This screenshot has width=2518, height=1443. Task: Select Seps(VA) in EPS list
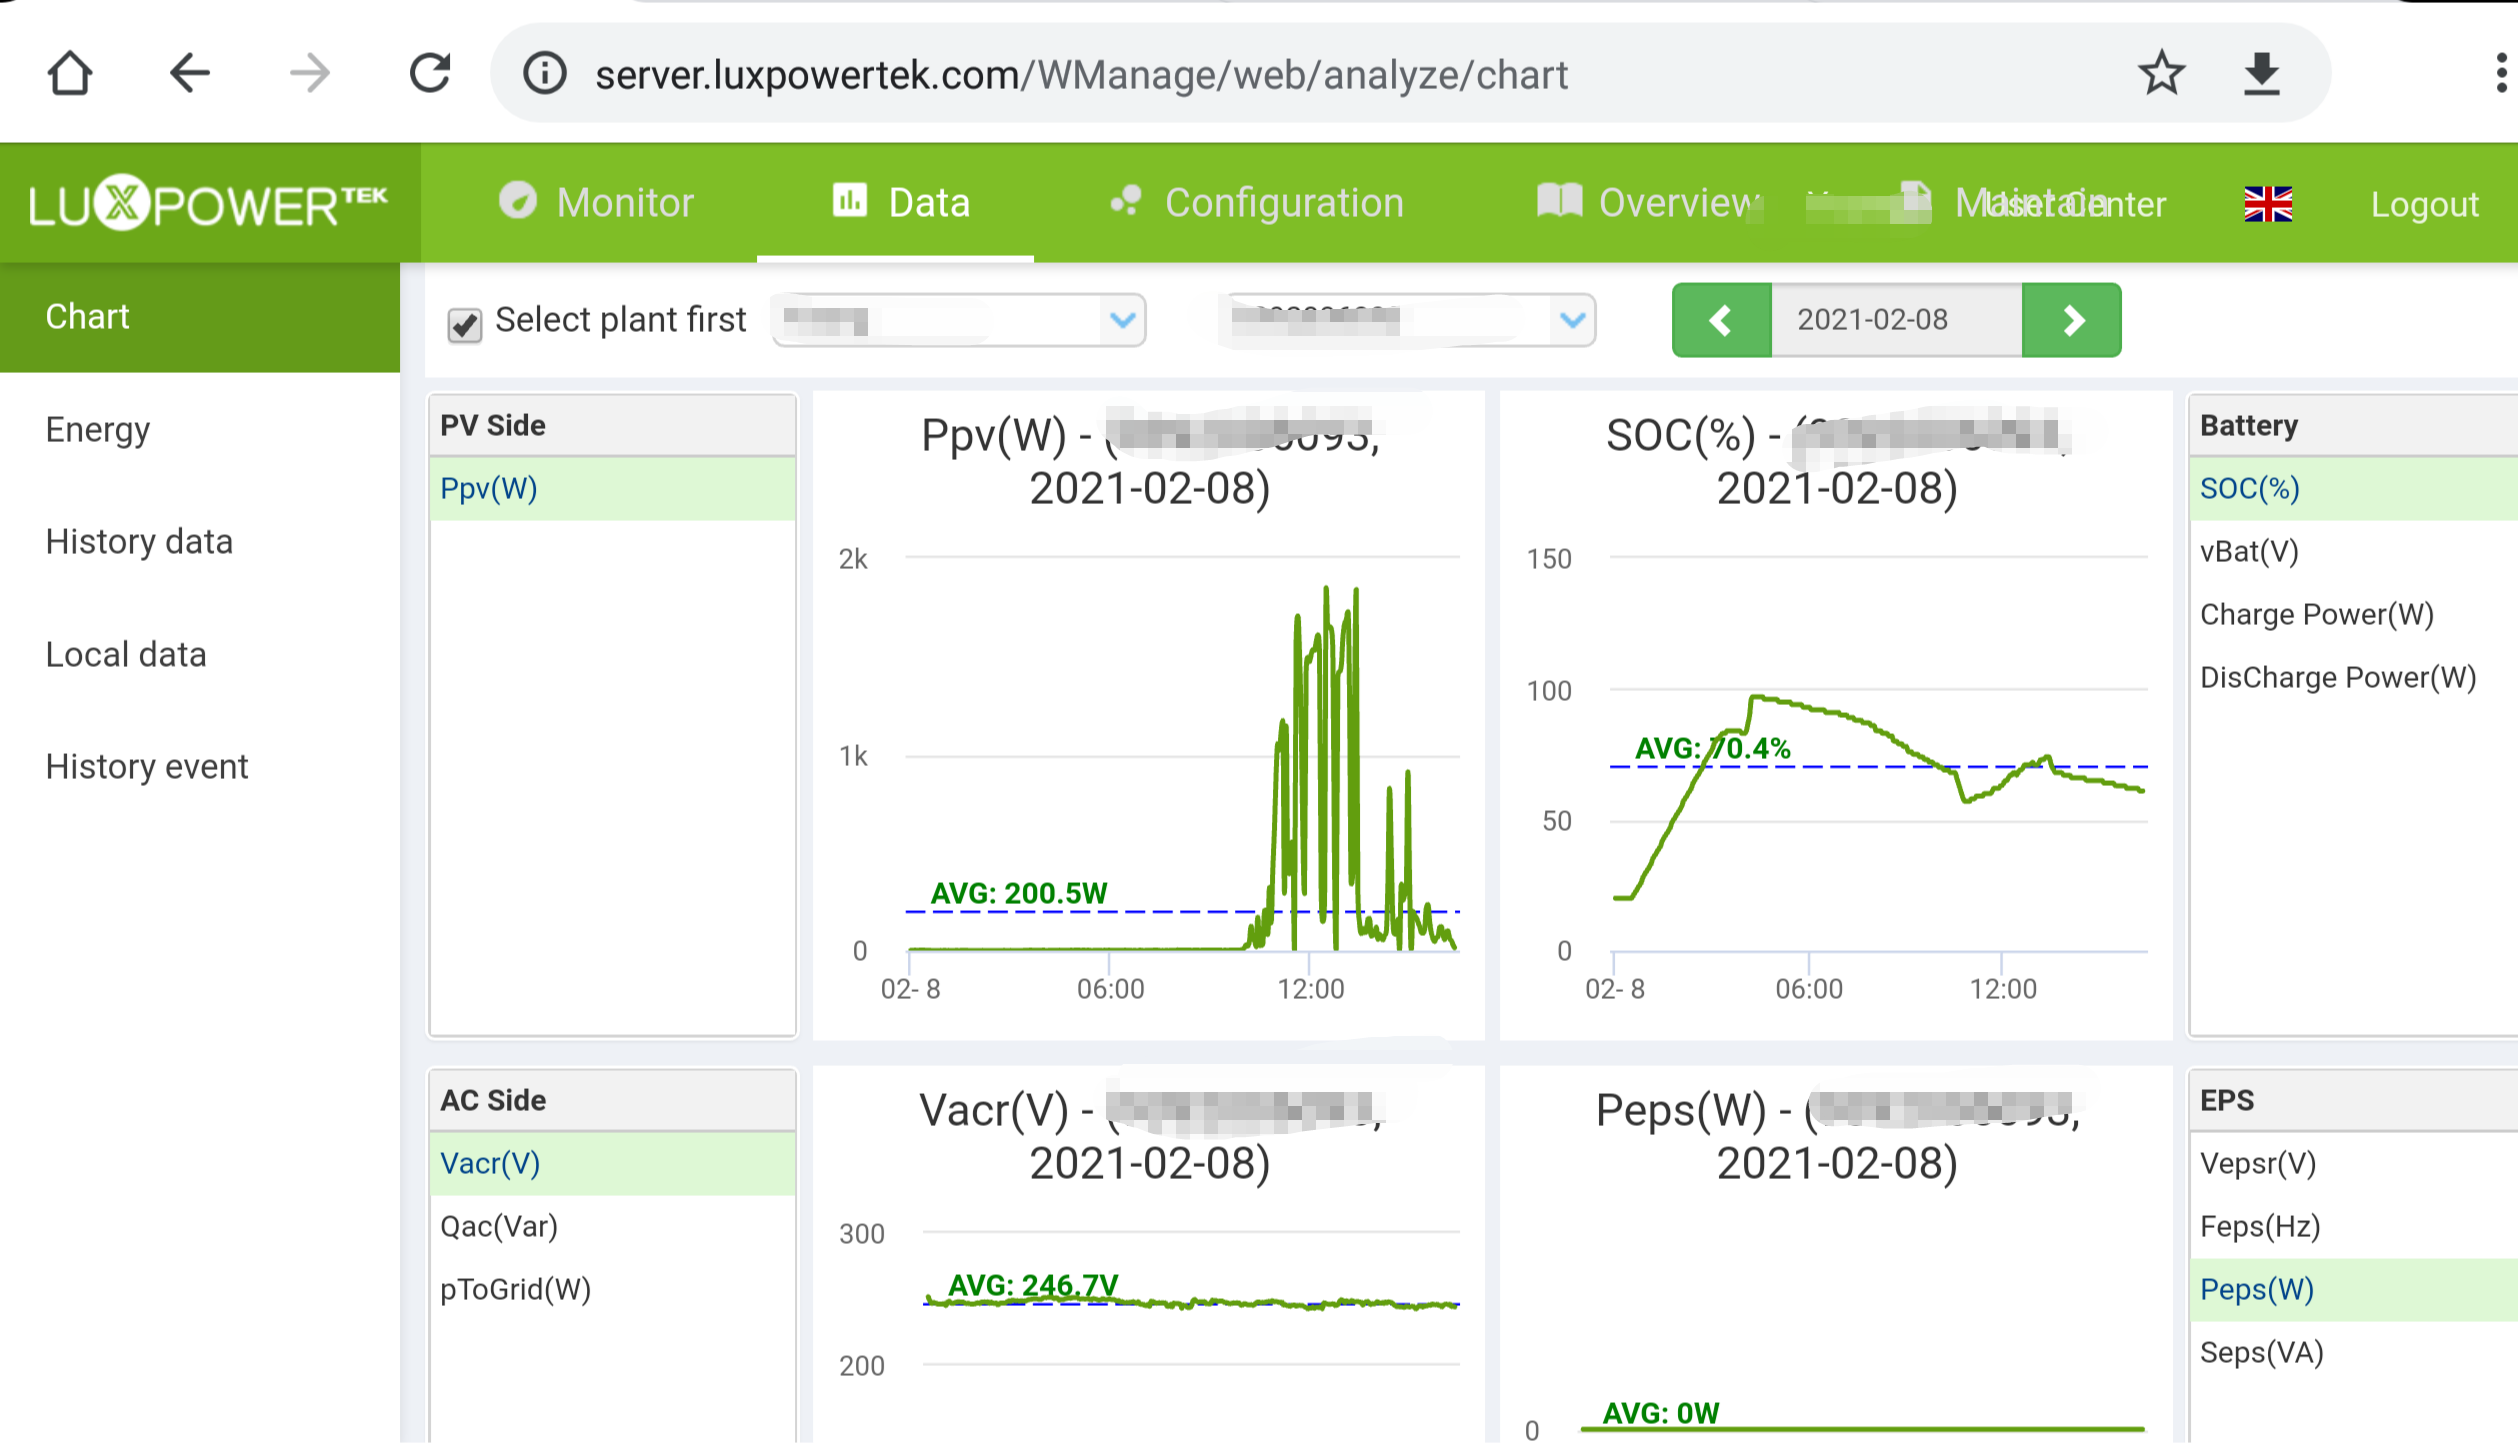[x=2353, y=1353]
